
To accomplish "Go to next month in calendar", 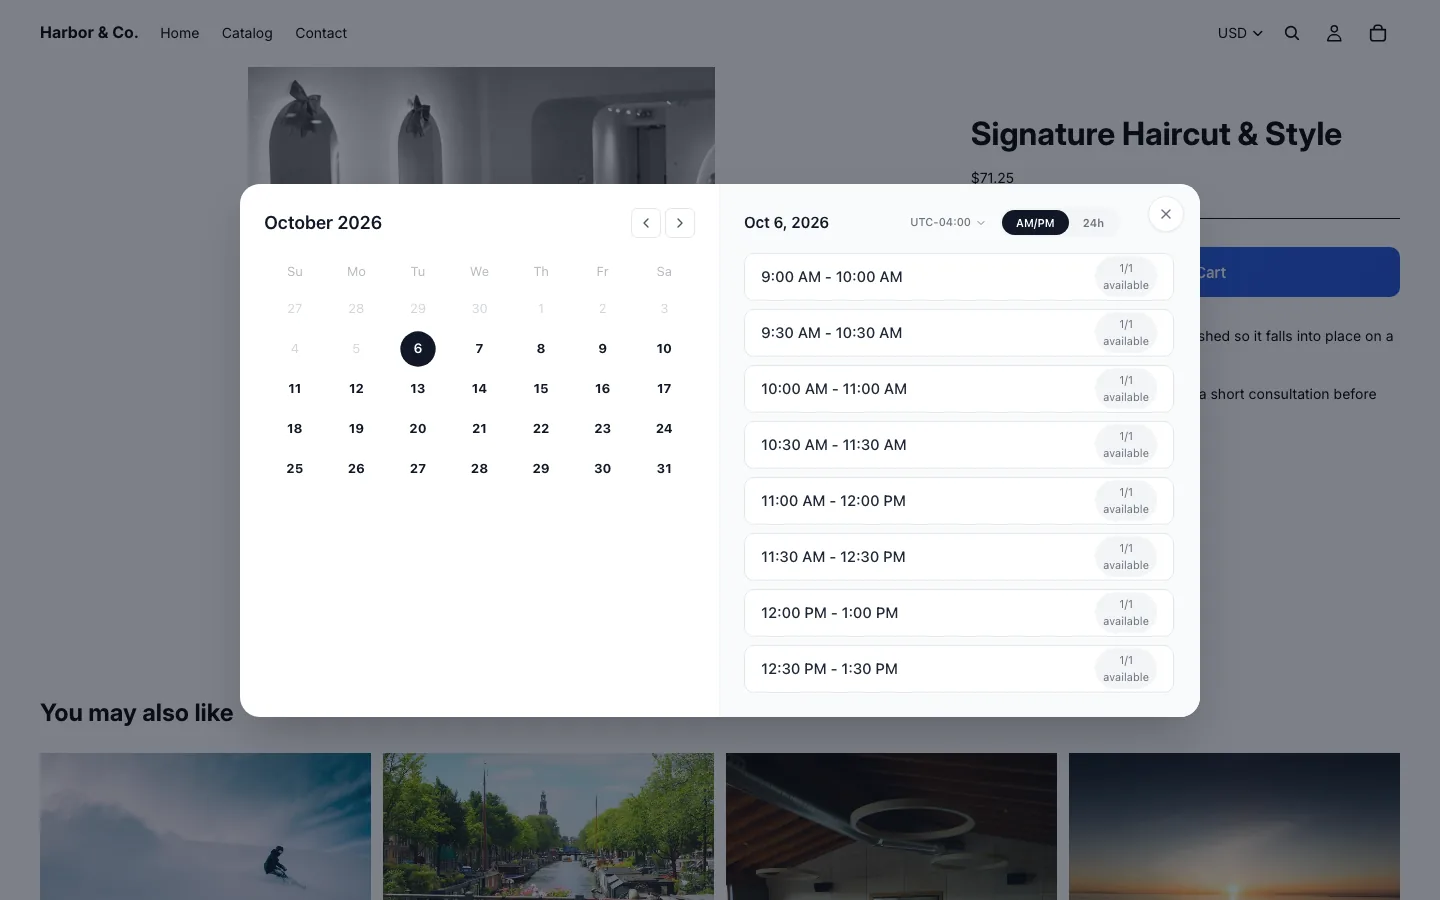I will coord(680,223).
